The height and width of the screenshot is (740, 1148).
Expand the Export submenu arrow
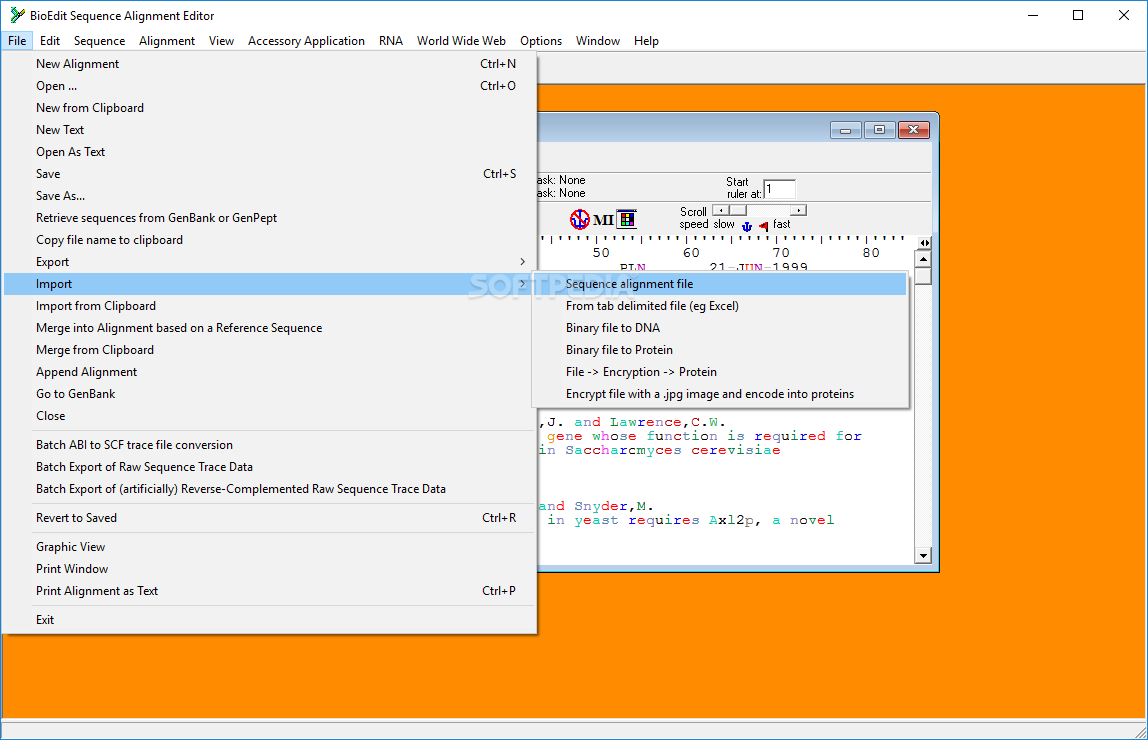522,262
